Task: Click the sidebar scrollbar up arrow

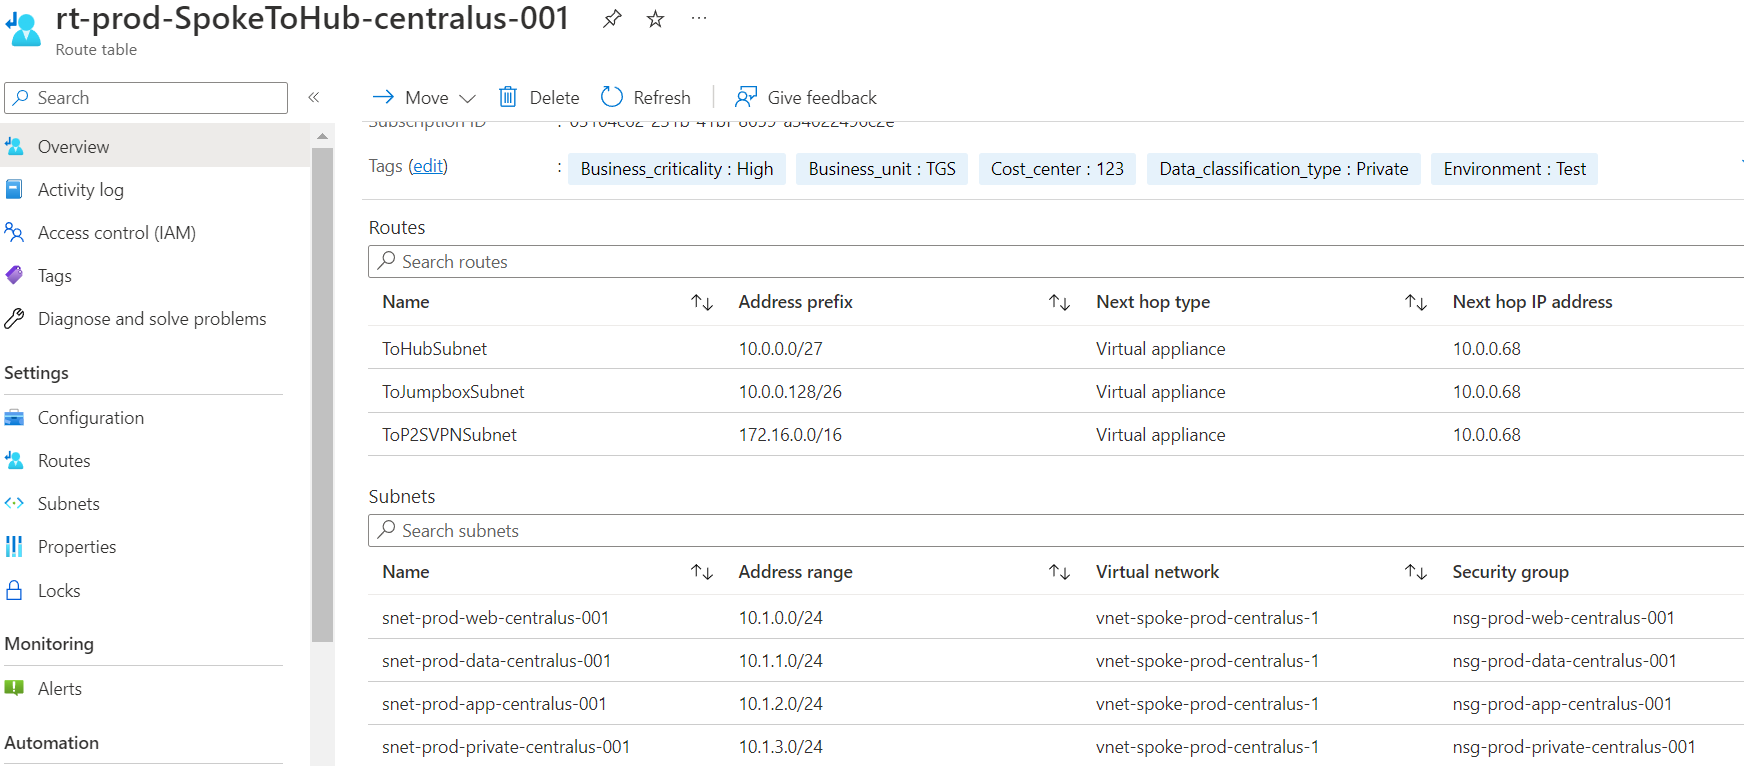Action: point(322,136)
